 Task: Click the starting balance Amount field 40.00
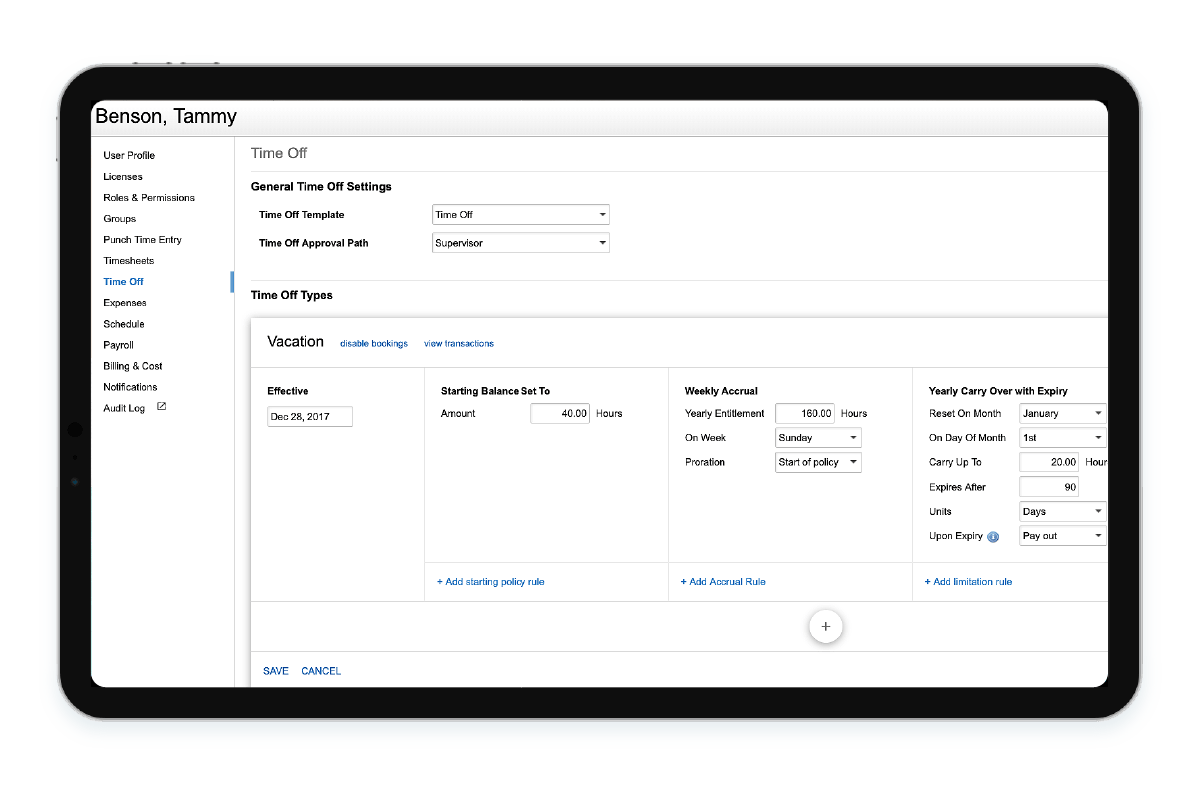coord(560,413)
